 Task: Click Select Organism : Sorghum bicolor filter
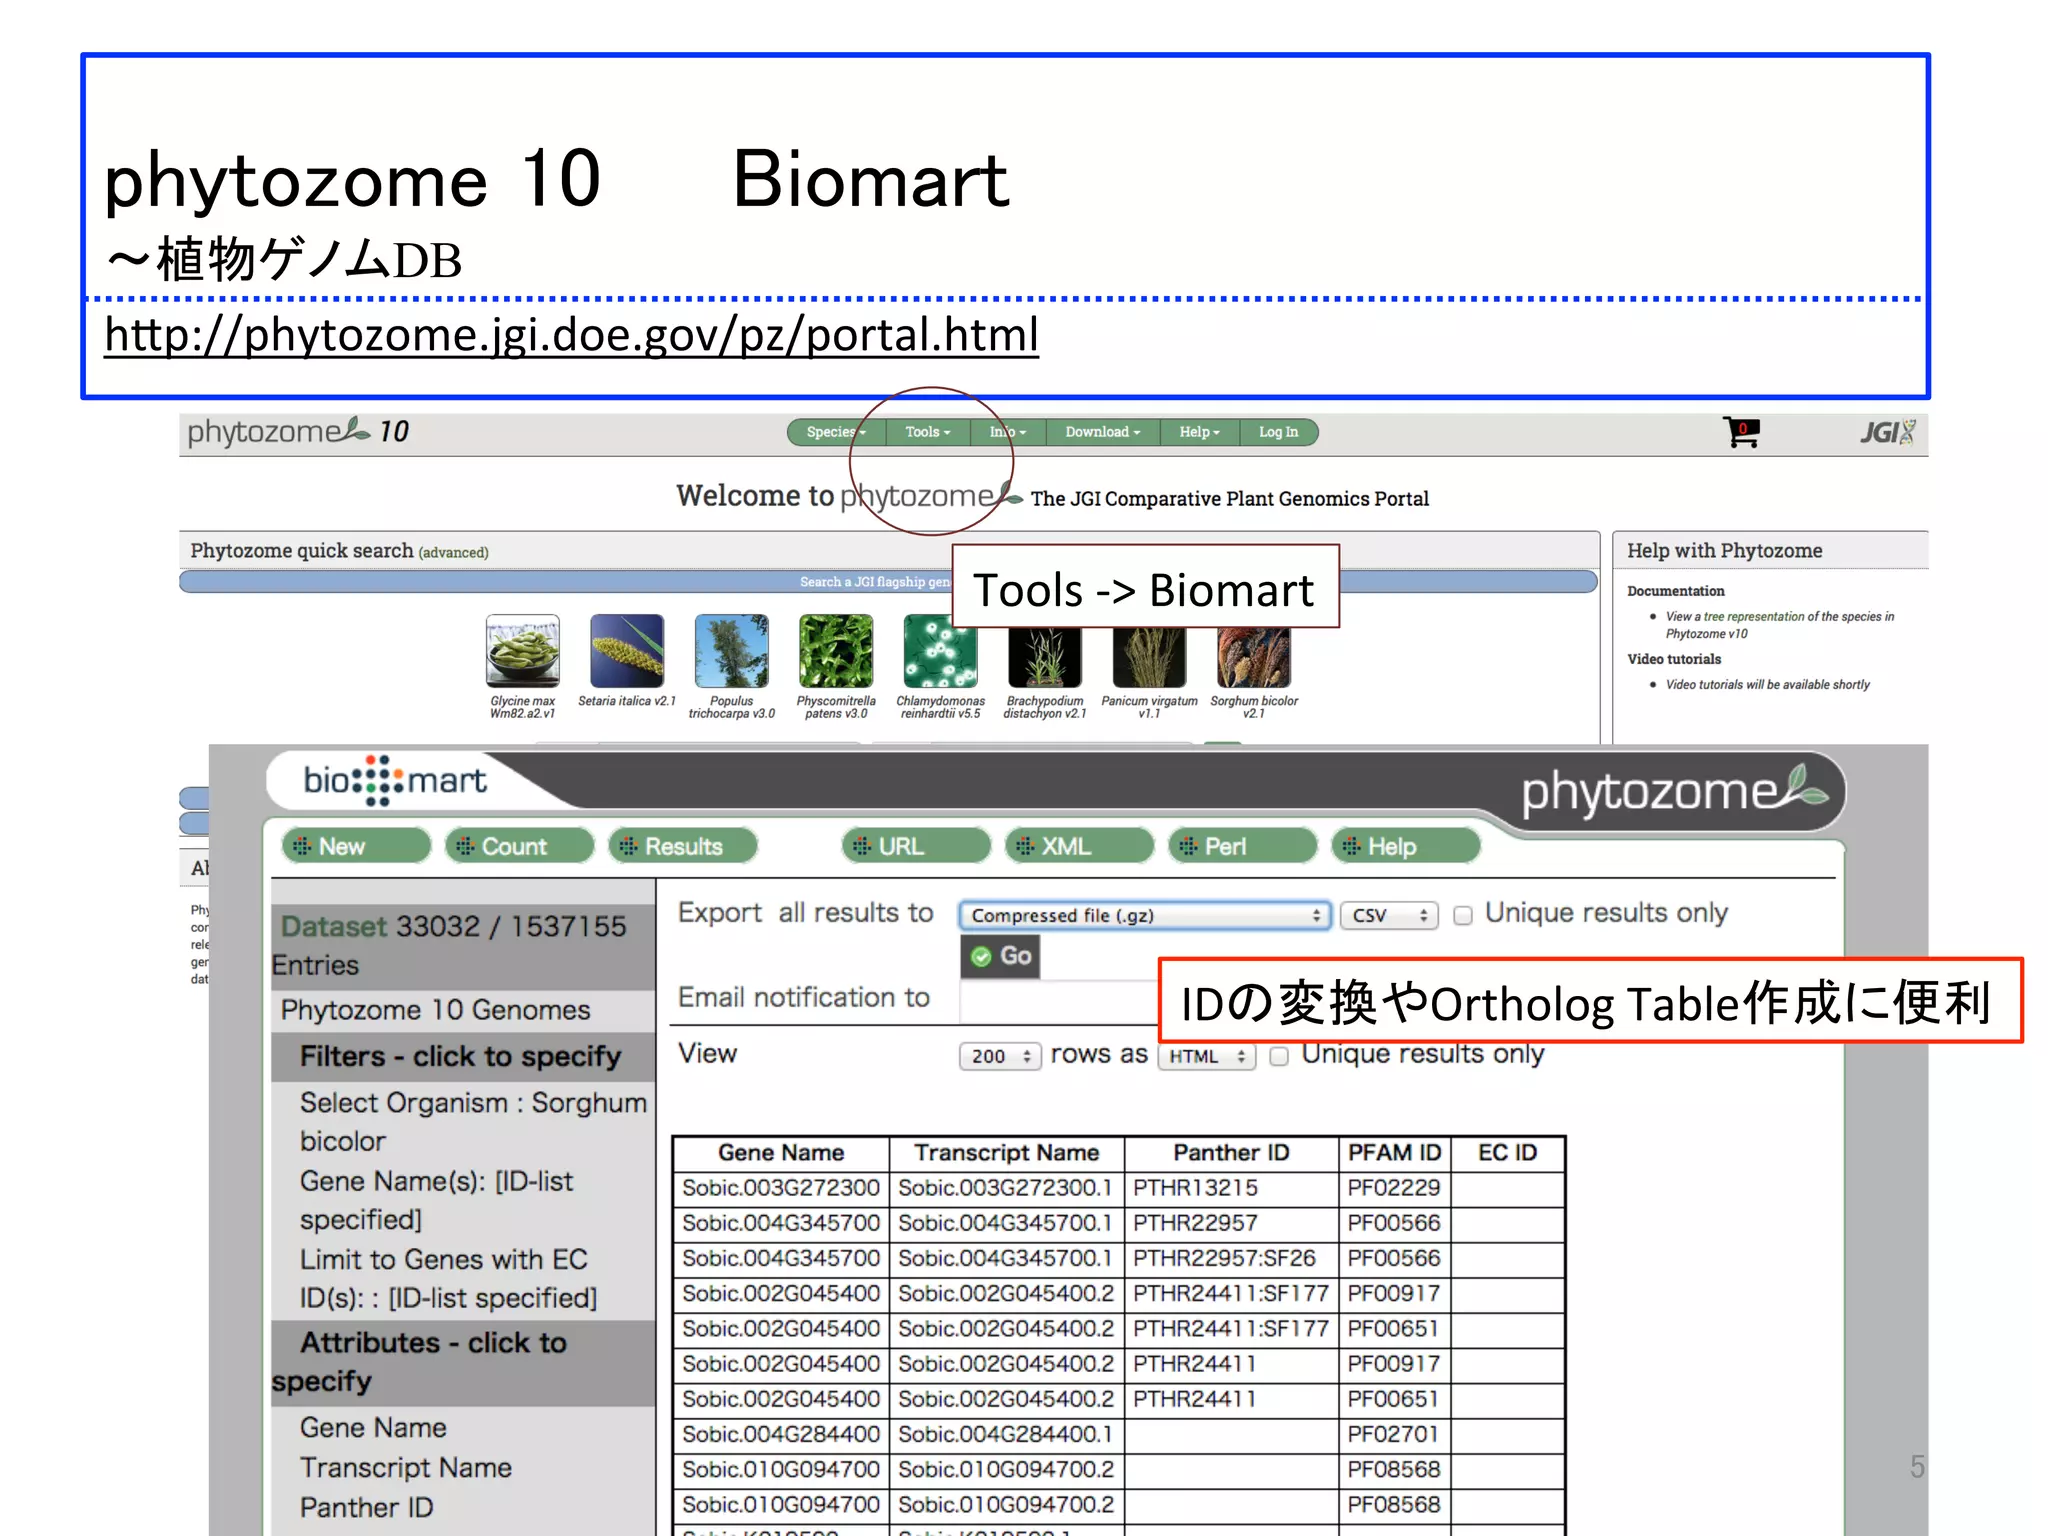[473, 1122]
